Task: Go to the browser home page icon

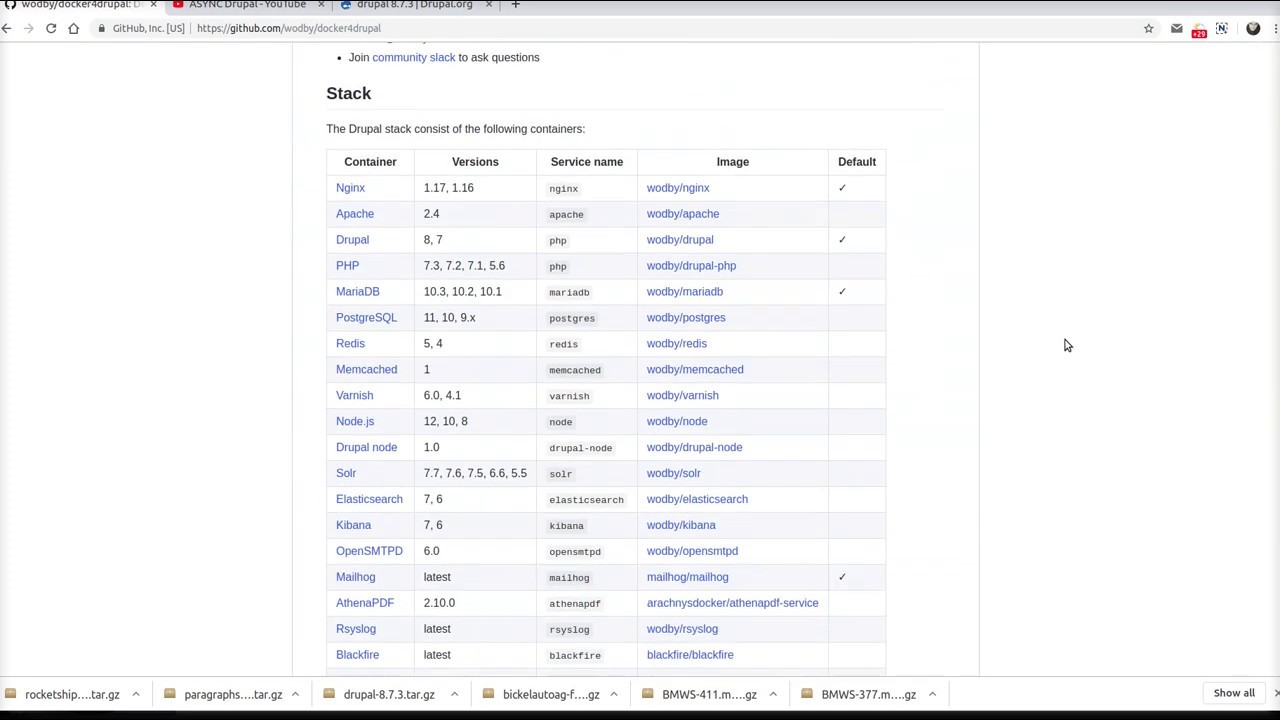Action: pyautogui.click(x=73, y=28)
